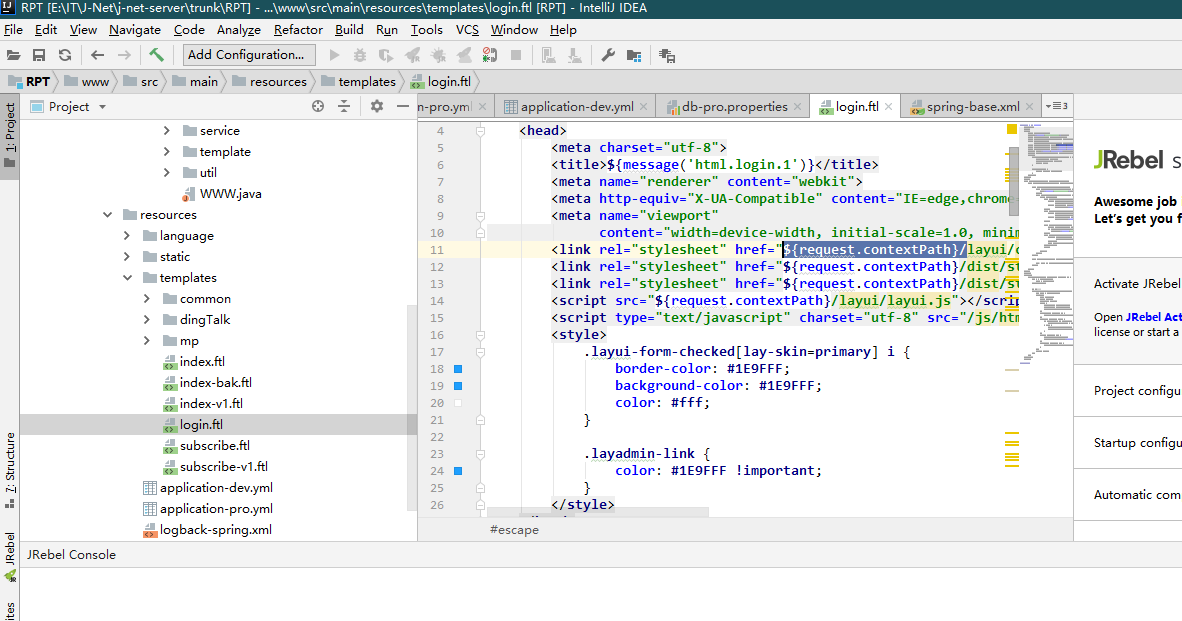Open the Settings wrench icon on toolbar
The height and width of the screenshot is (621, 1182).
coord(609,55)
